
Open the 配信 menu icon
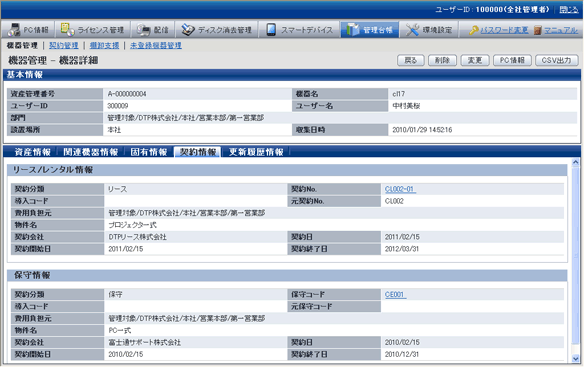(x=143, y=29)
